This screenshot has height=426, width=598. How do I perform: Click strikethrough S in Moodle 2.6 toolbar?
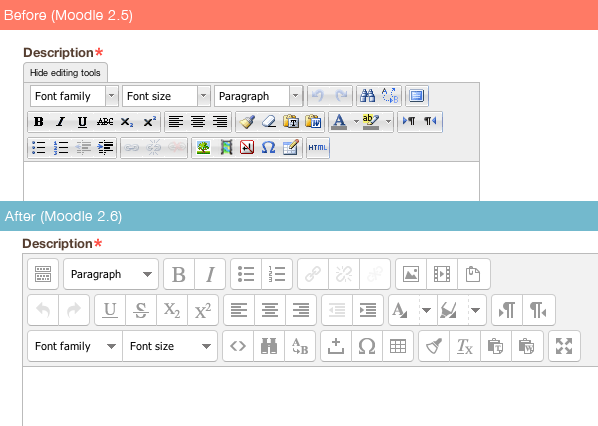pyautogui.click(x=141, y=310)
